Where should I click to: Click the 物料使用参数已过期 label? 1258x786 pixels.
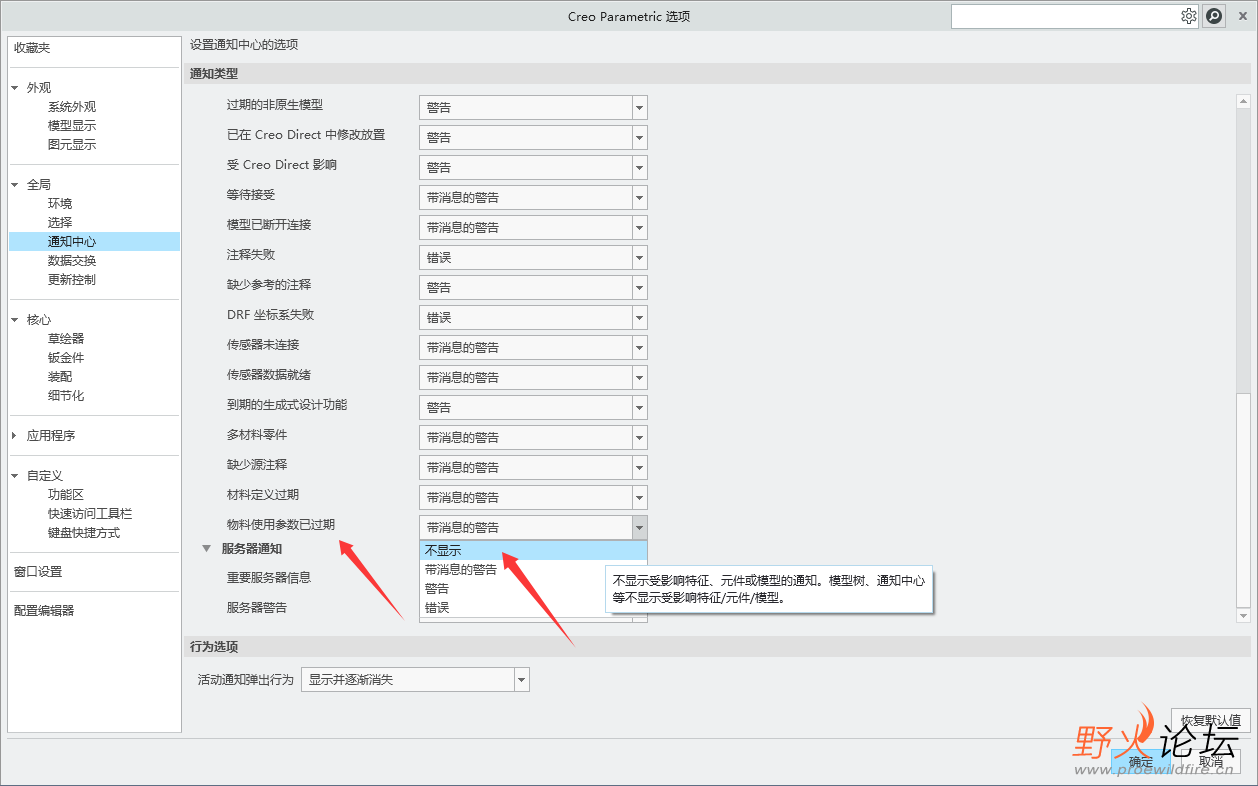pos(281,525)
